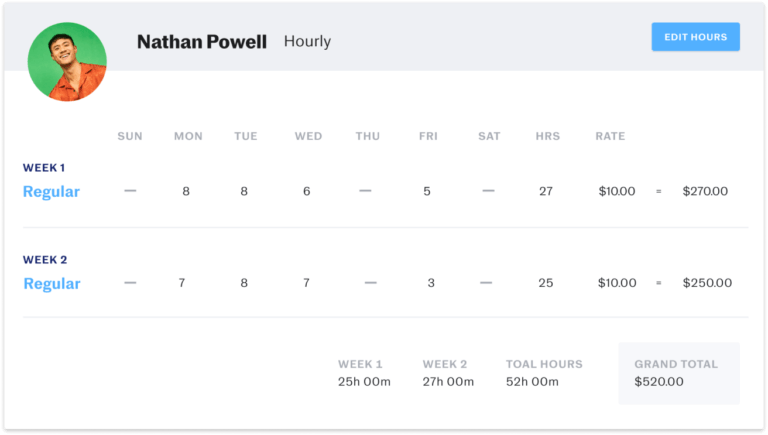
Task: Click Week 1 empty Sunday cell
Action: (130, 191)
